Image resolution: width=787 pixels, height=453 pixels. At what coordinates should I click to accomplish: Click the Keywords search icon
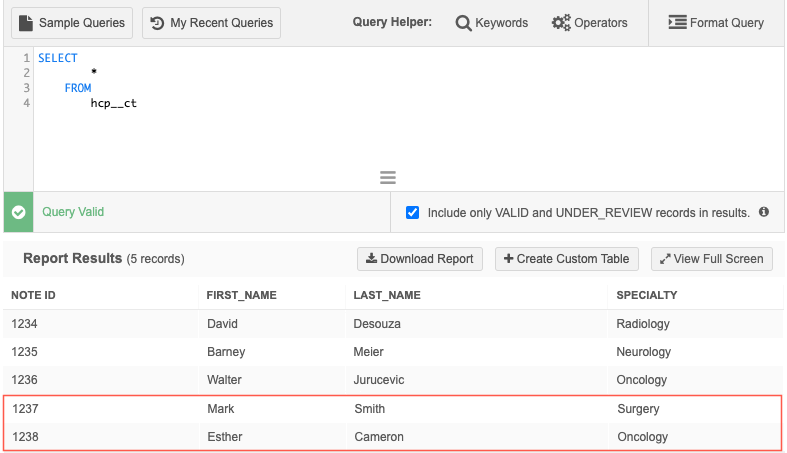(464, 23)
